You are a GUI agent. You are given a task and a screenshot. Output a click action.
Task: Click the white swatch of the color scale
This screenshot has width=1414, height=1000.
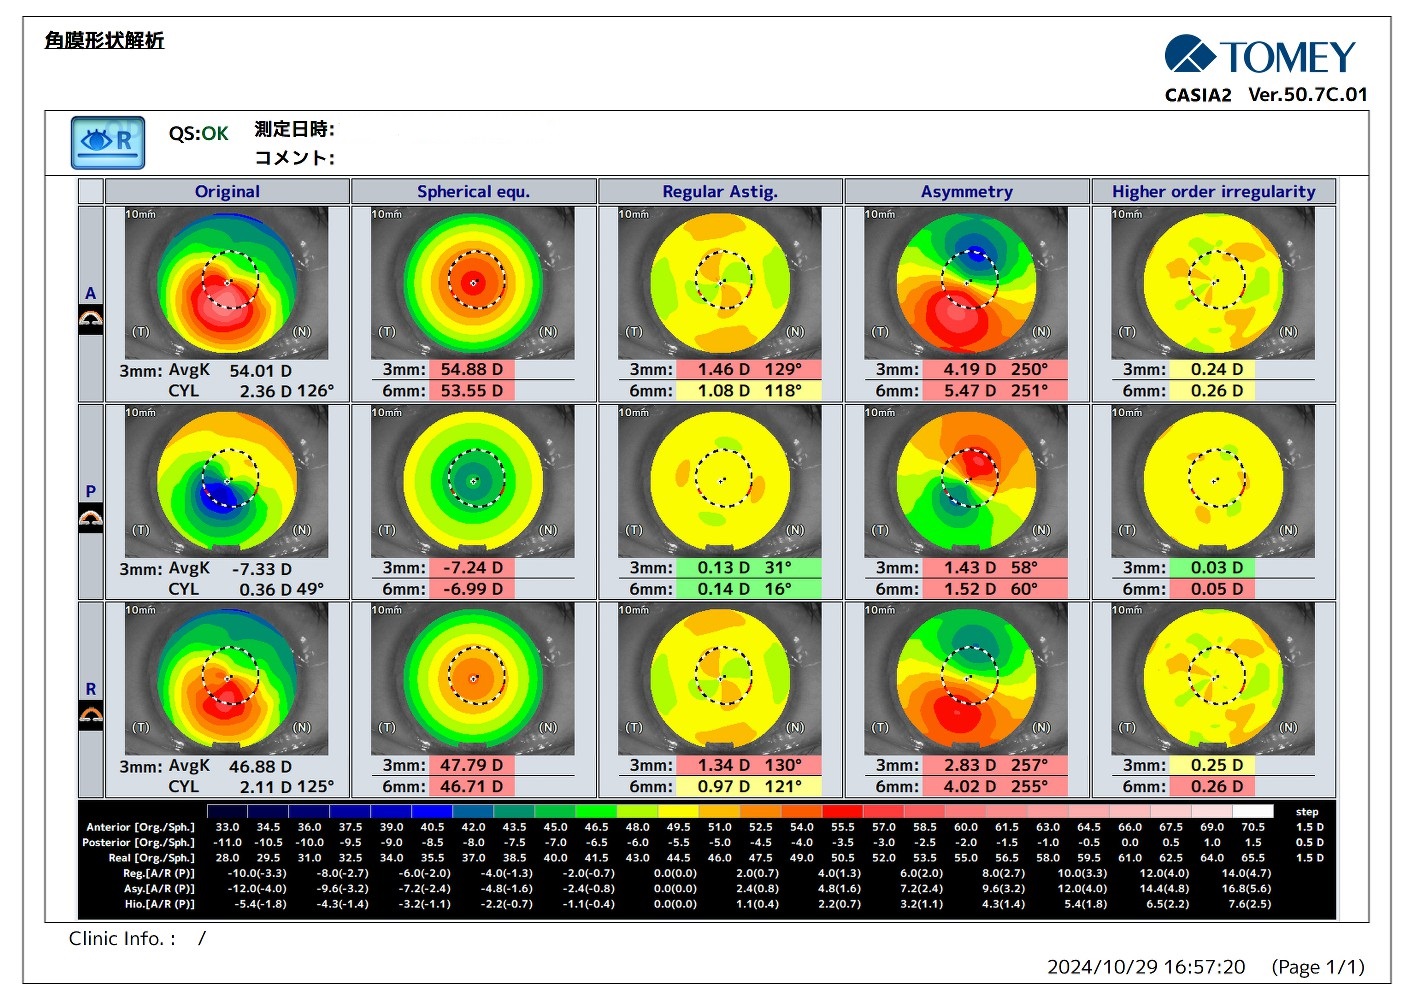pos(1253,811)
